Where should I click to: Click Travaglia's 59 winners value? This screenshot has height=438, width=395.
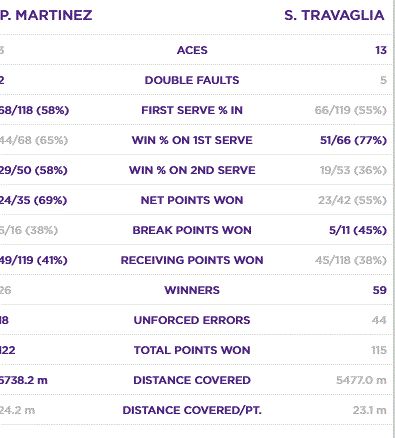(x=380, y=290)
